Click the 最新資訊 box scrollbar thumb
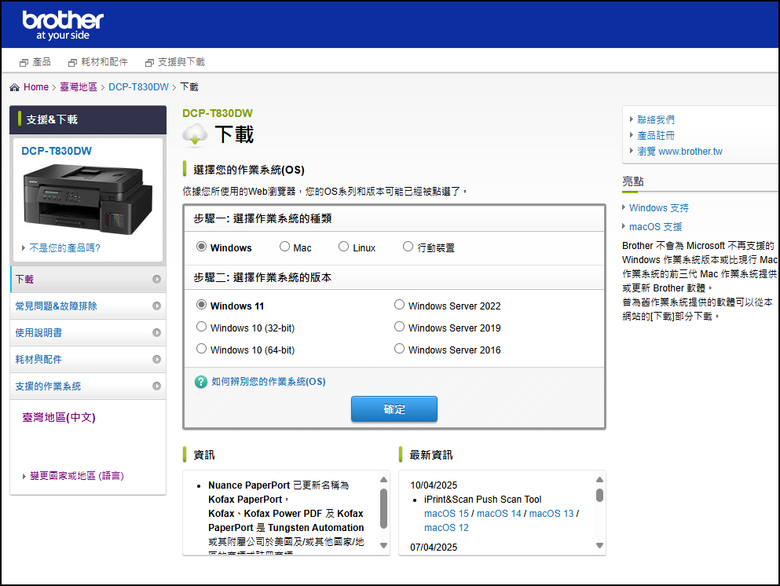 [x=599, y=495]
